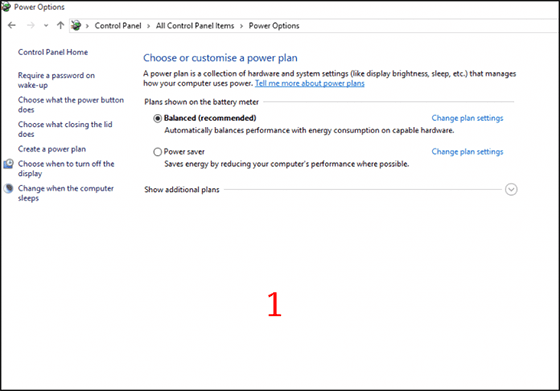Viewport: 560px width, 391px height.
Task: Open All Control Panel Items breadcrumb
Action: click(x=195, y=26)
